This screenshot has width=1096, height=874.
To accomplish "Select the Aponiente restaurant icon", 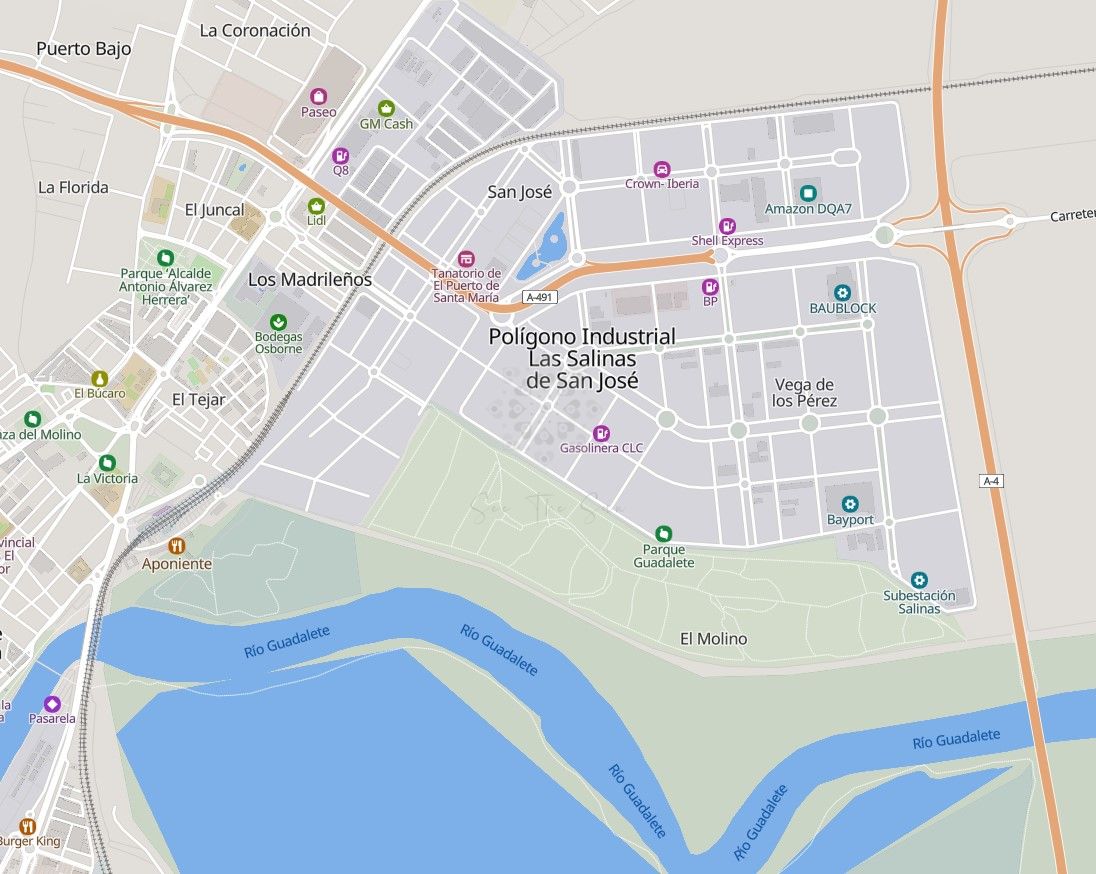I will pos(177,545).
